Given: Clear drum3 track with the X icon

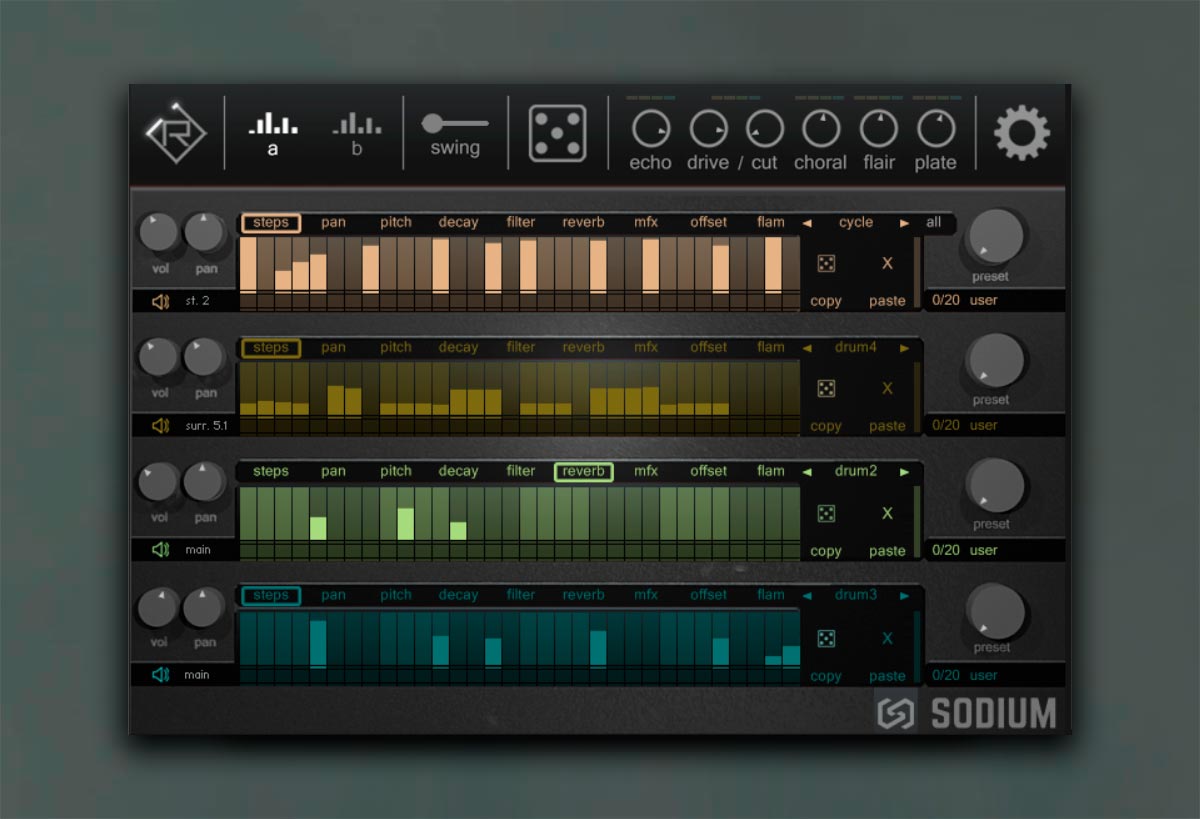Looking at the screenshot, I should (x=887, y=638).
